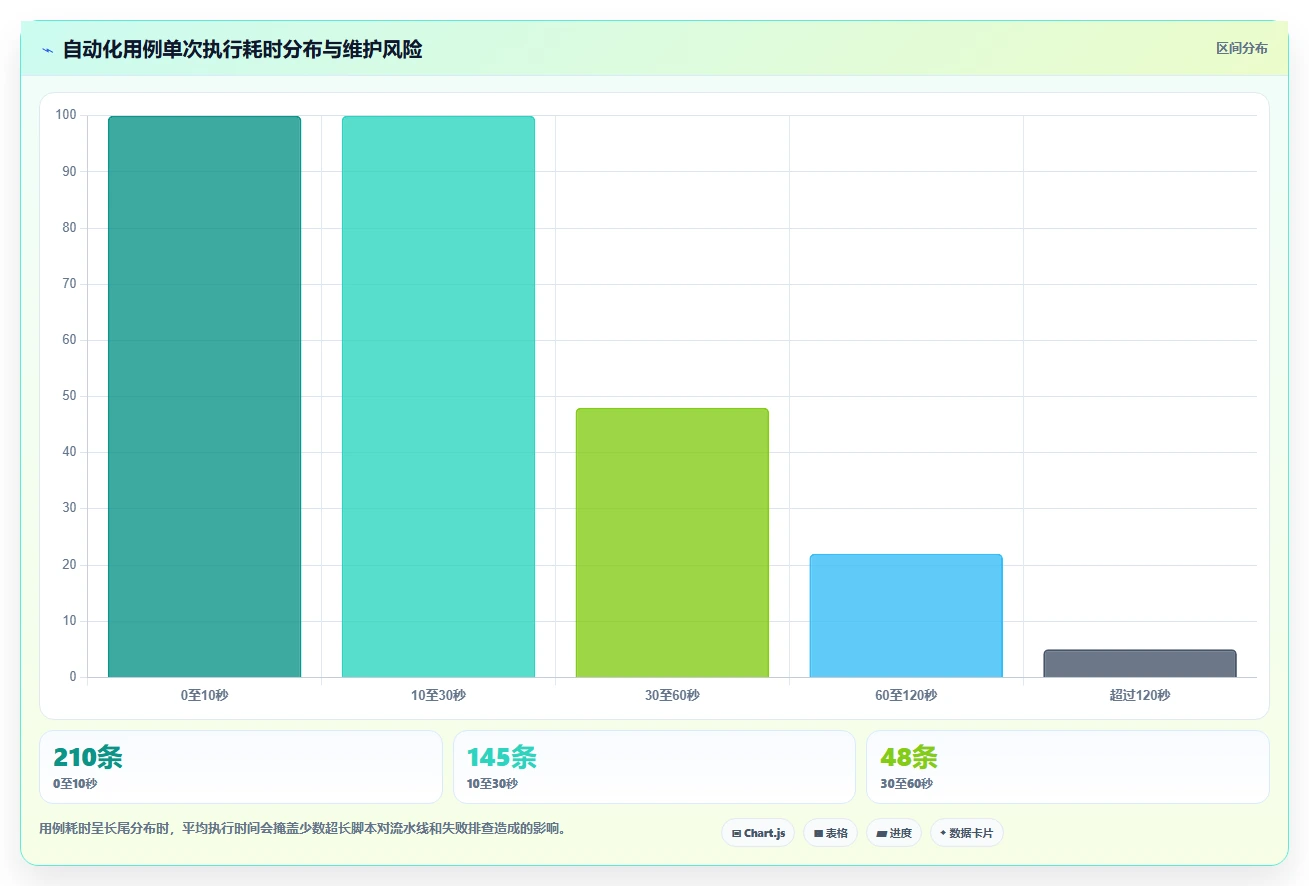Click the chart title 自动化用例单次执行耗时分布与维护风险

point(242,50)
